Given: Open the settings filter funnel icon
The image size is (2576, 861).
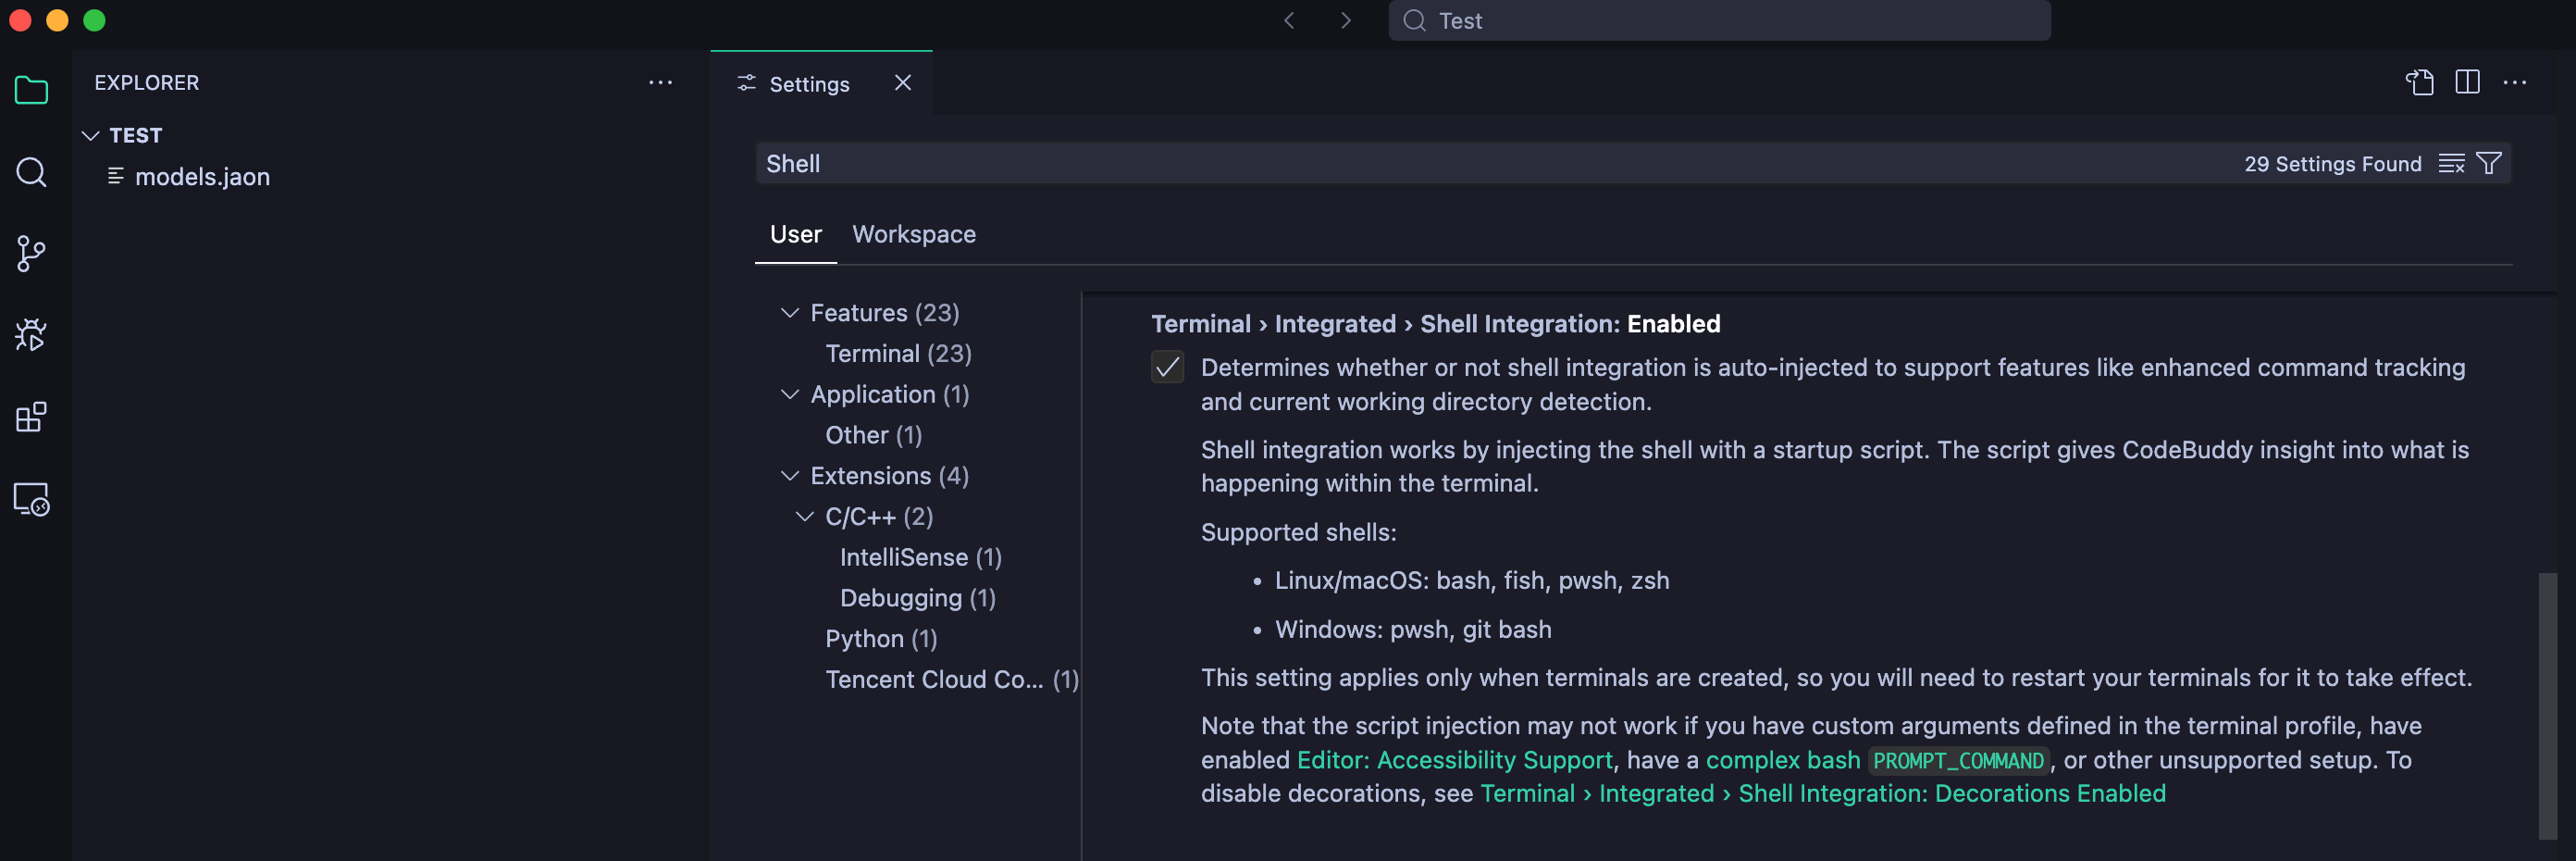Looking at the screenshot, I should point(2489,164).
